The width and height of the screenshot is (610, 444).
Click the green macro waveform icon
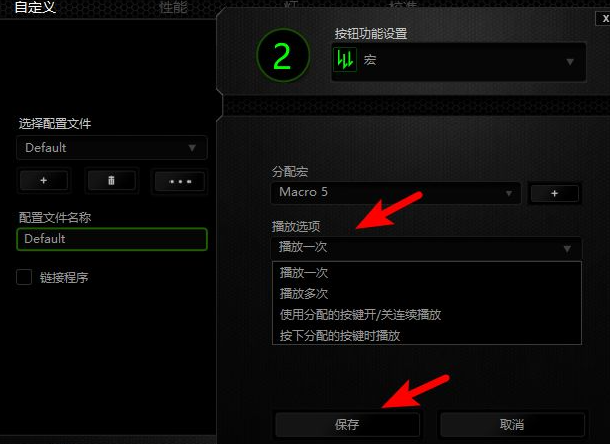(x=345, y=60)
